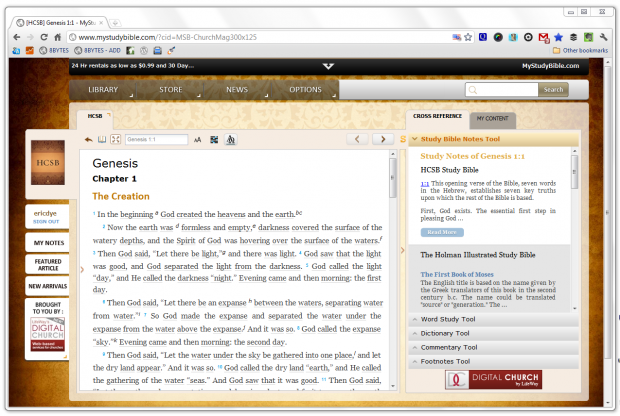
Task: Click the translate flag icon in address bar
Action: (457, 37)
